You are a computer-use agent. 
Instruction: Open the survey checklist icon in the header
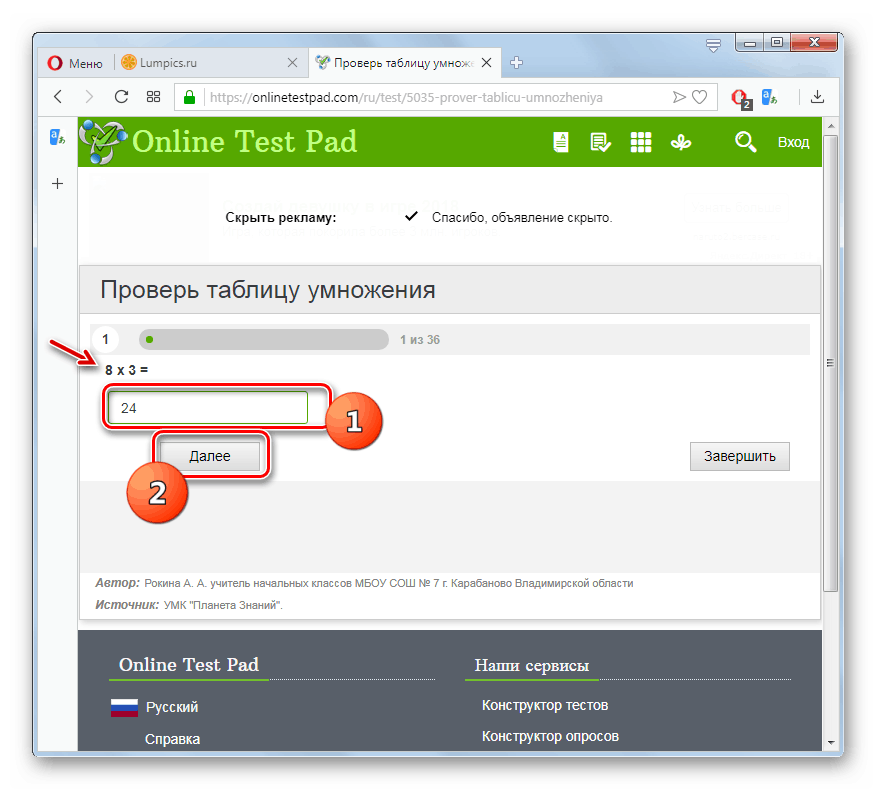600,142
